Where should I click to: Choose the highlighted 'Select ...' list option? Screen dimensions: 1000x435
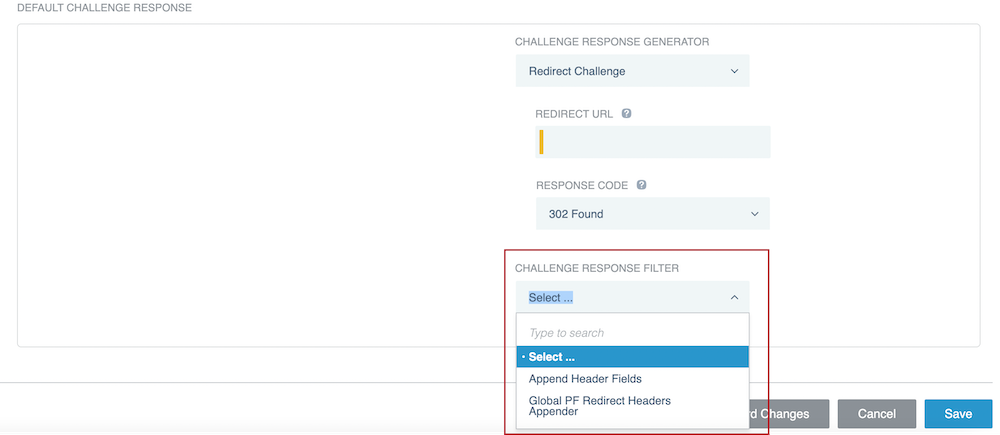coord(632,357)
